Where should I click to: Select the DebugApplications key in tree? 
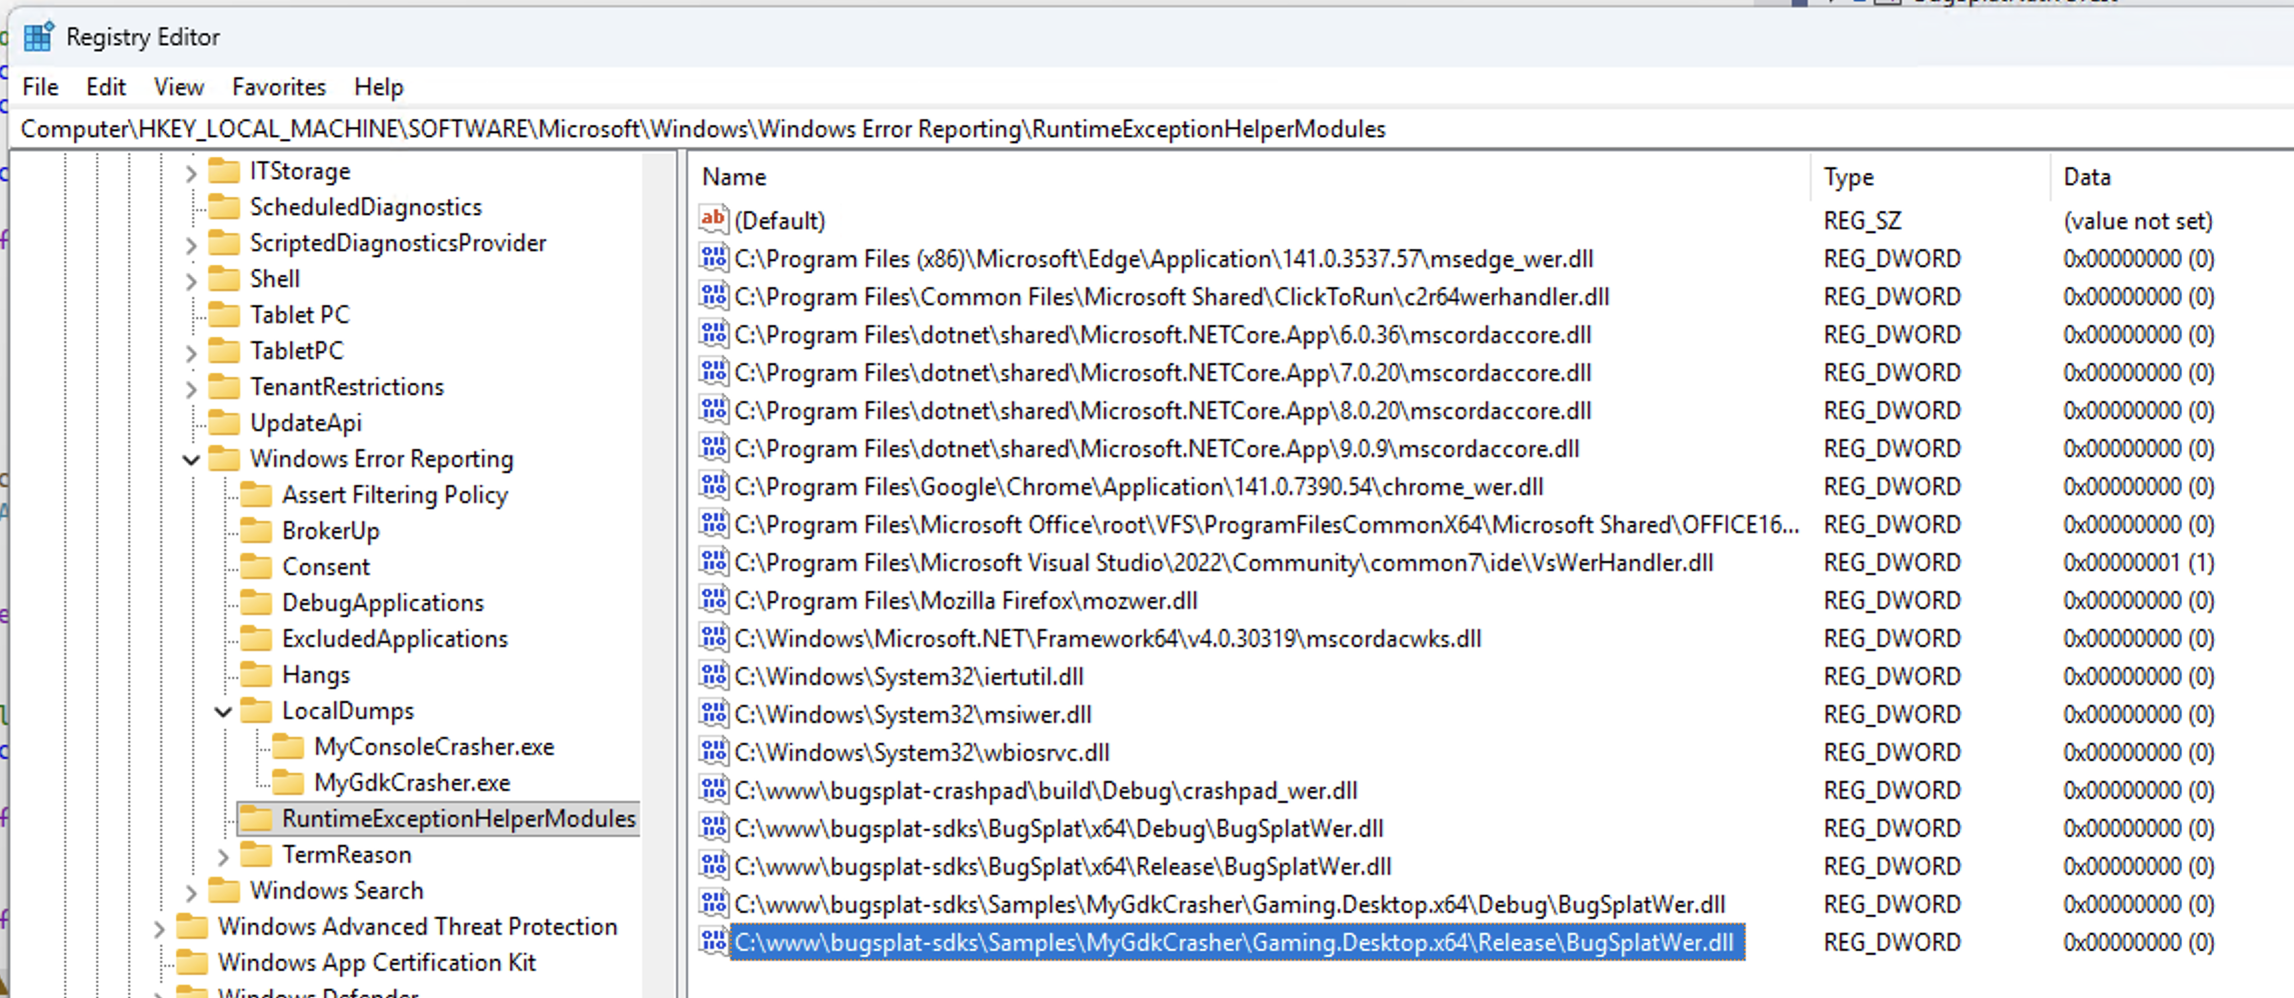(x=382, y=603)
